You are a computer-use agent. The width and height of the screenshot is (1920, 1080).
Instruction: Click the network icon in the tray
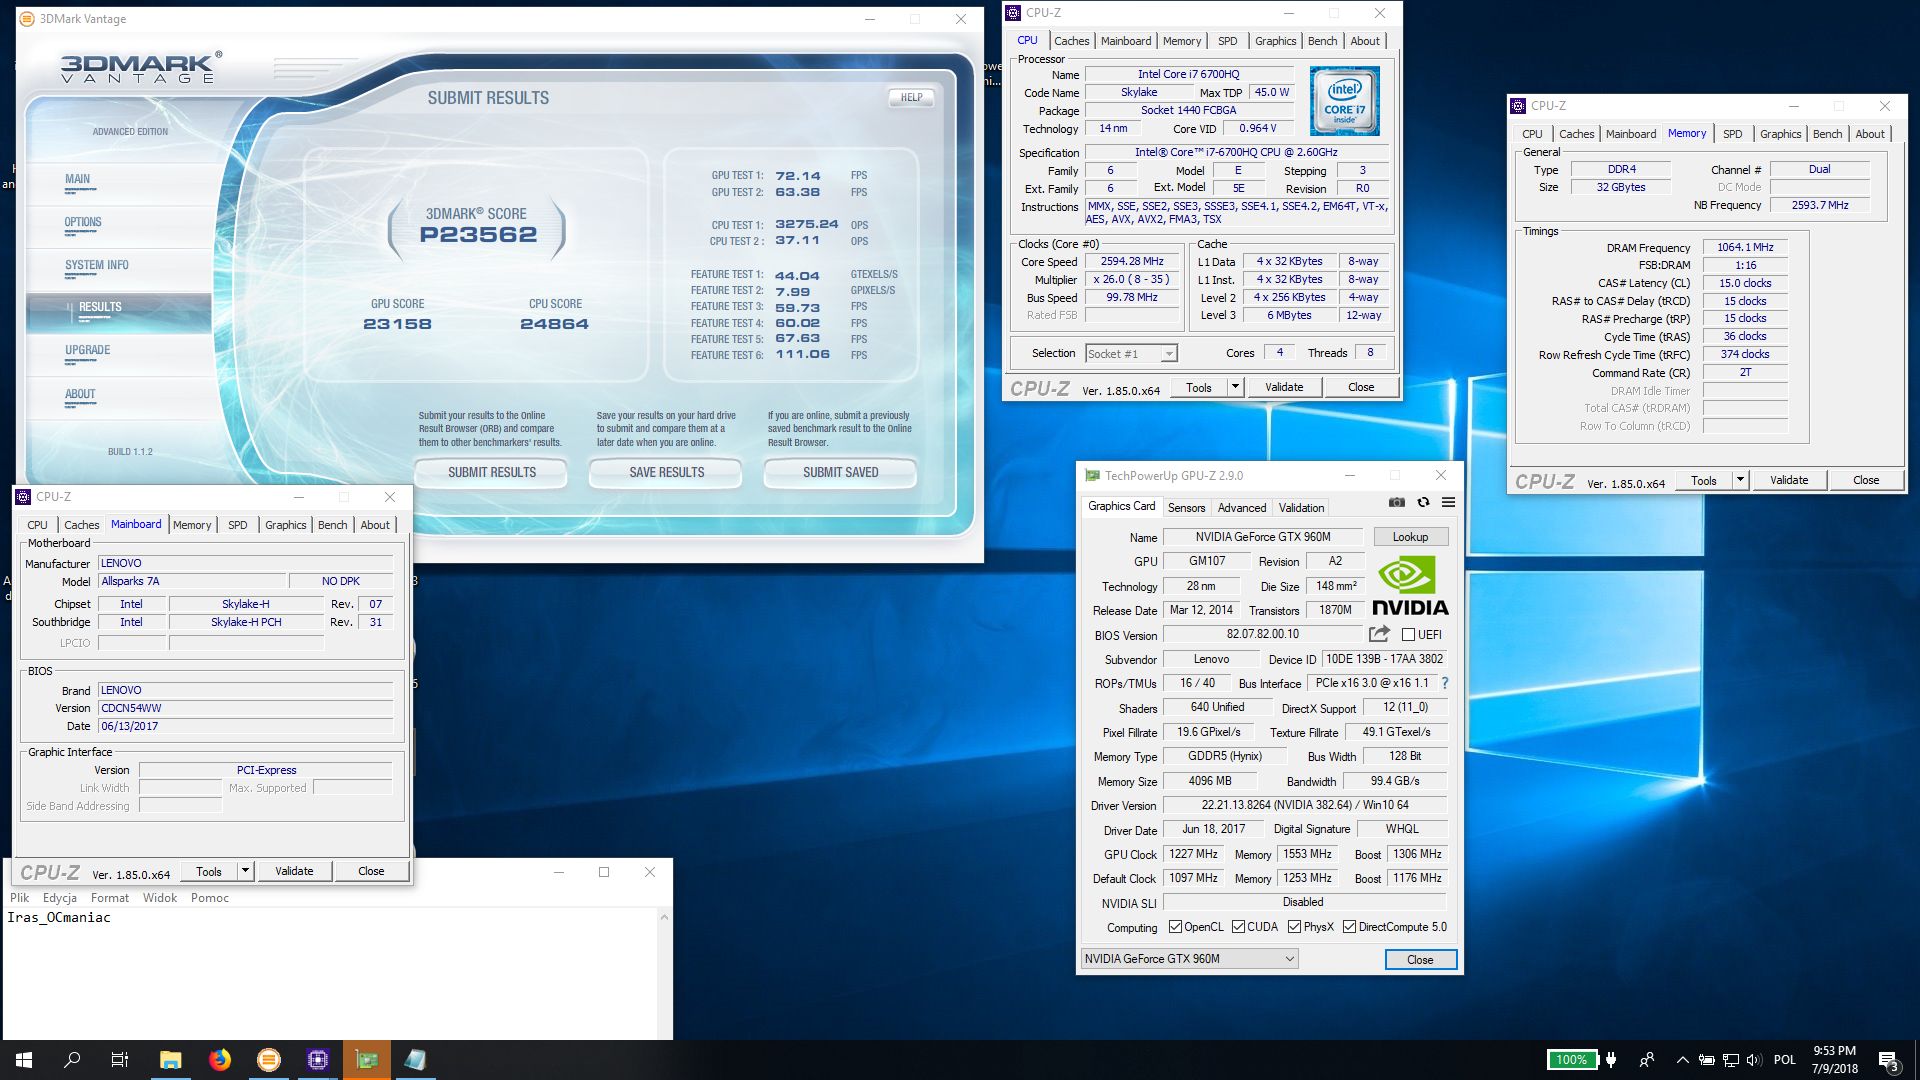pos(1731,1060)
